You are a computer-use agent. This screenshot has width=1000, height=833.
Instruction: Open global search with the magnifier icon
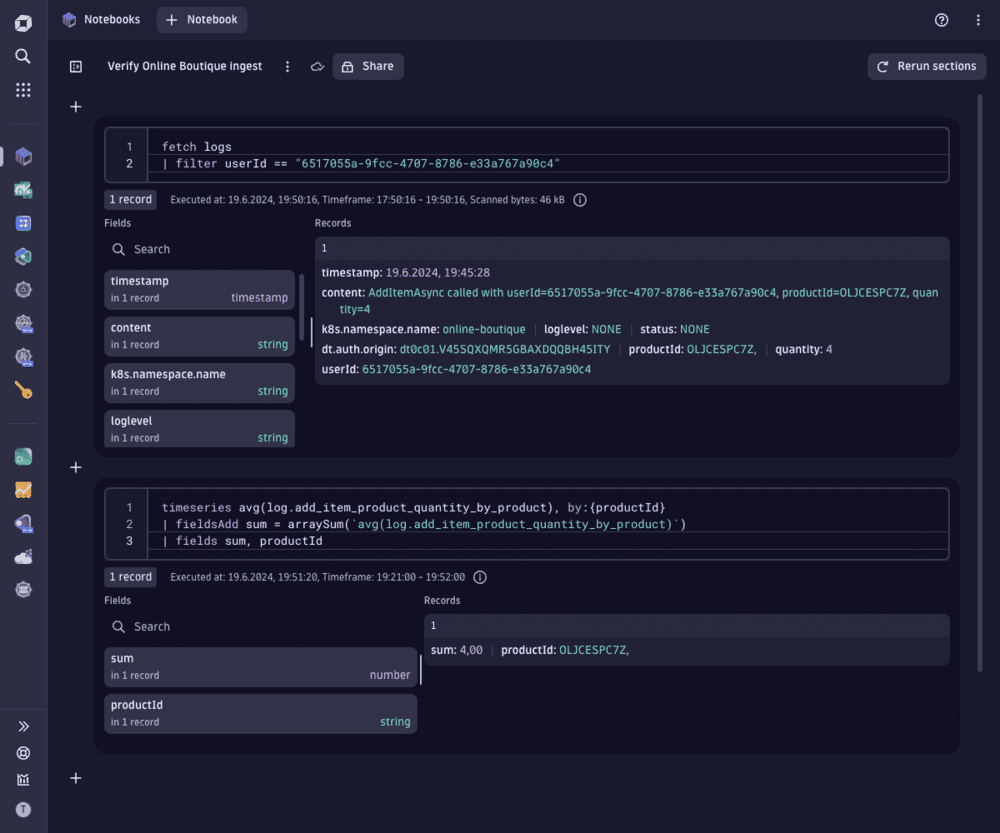tap(23, 56)
